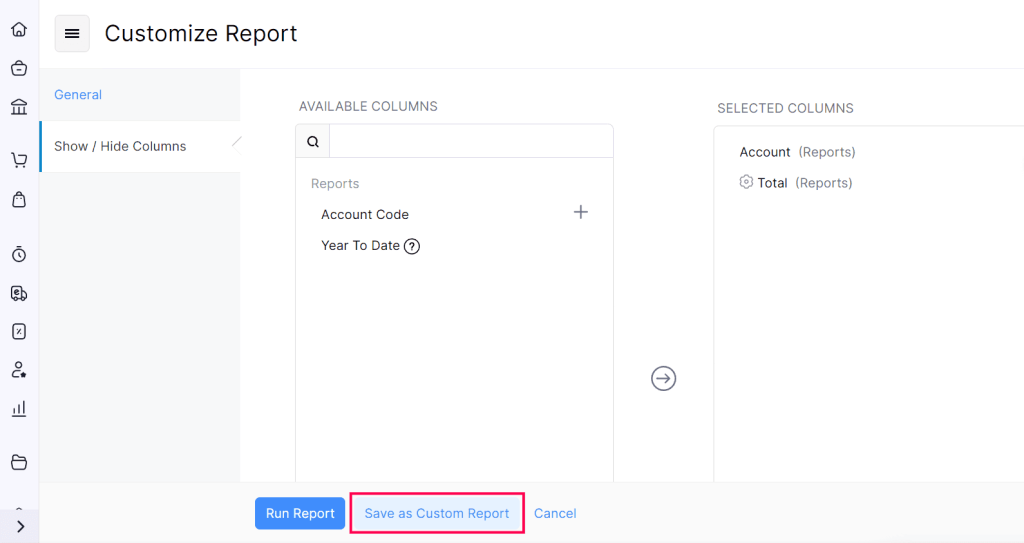Open the Banking building icon

19,107
